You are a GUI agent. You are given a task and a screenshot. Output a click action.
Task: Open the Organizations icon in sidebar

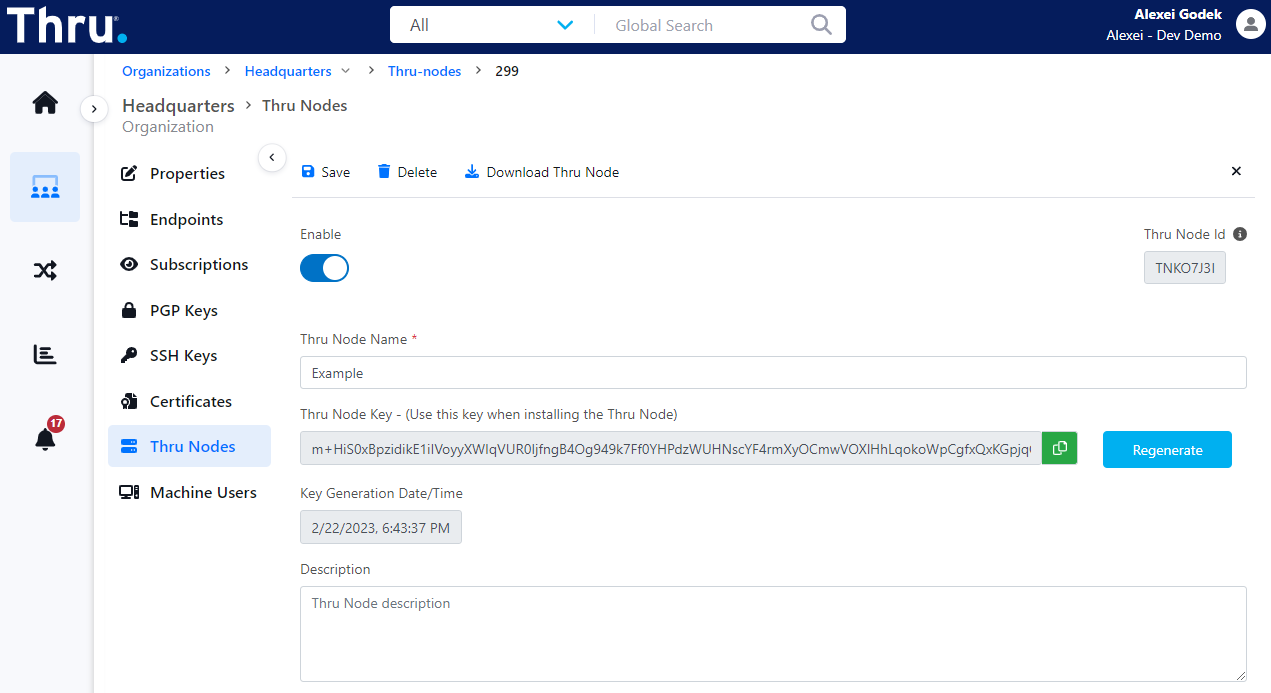coord(45,187)
